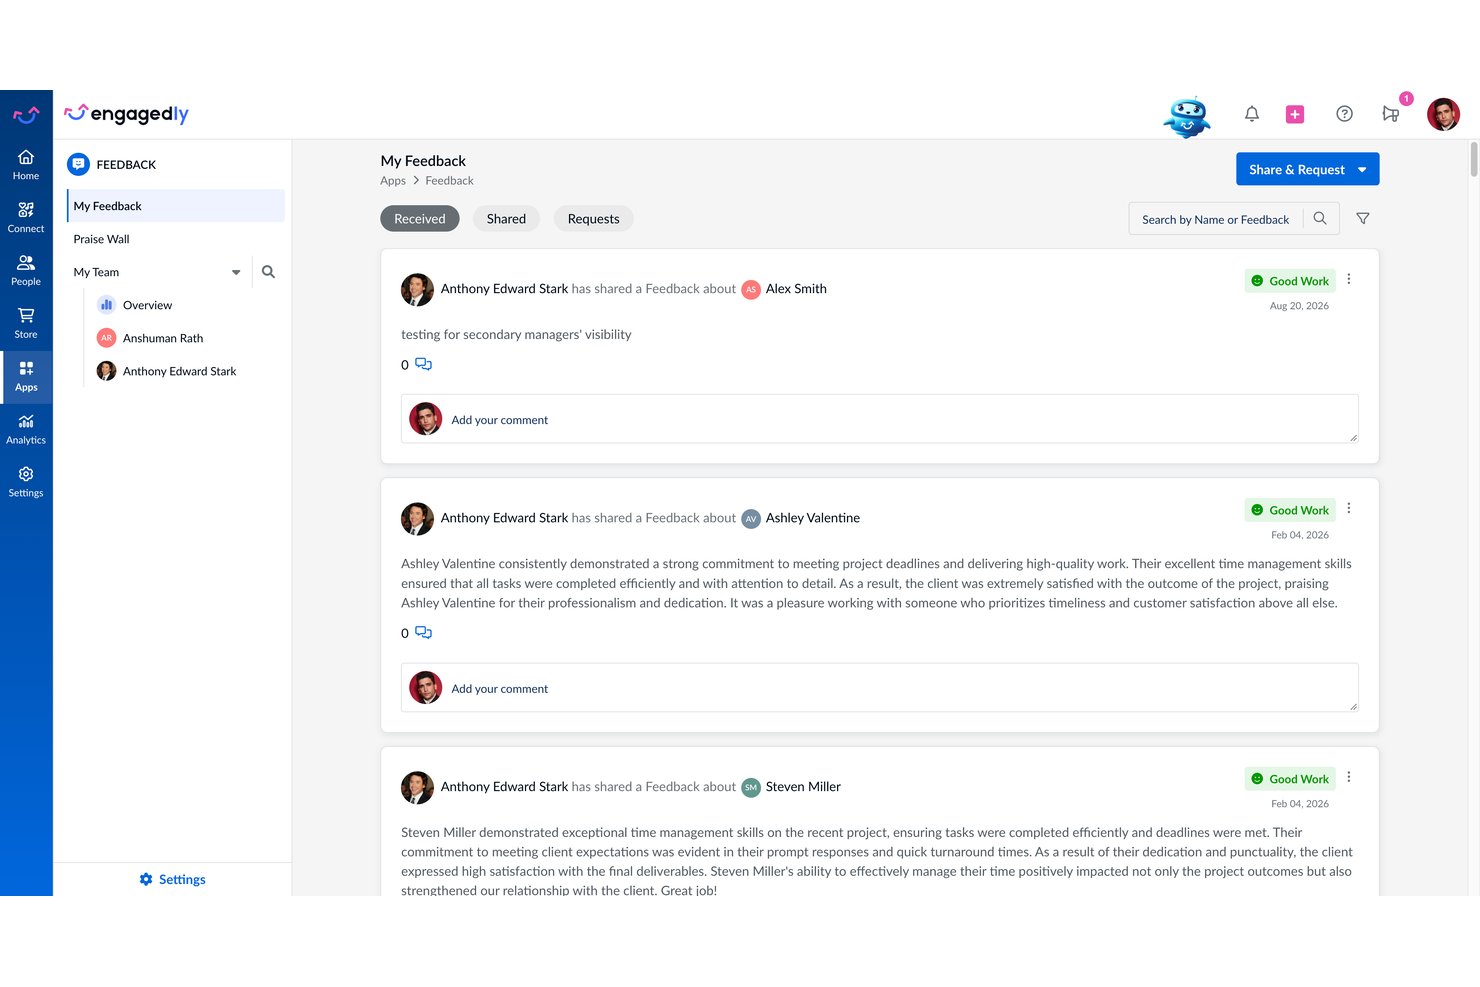
Task: Open the Analytics sidebar icon
Action: pos(26,429)
